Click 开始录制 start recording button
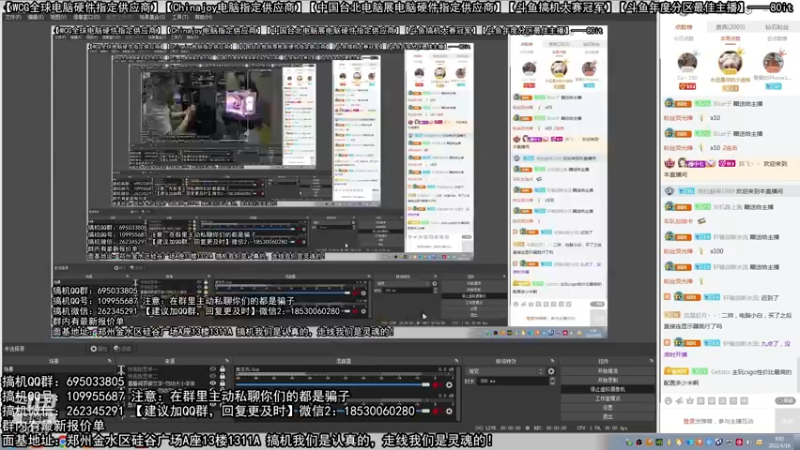 click(x=607, y=380)
